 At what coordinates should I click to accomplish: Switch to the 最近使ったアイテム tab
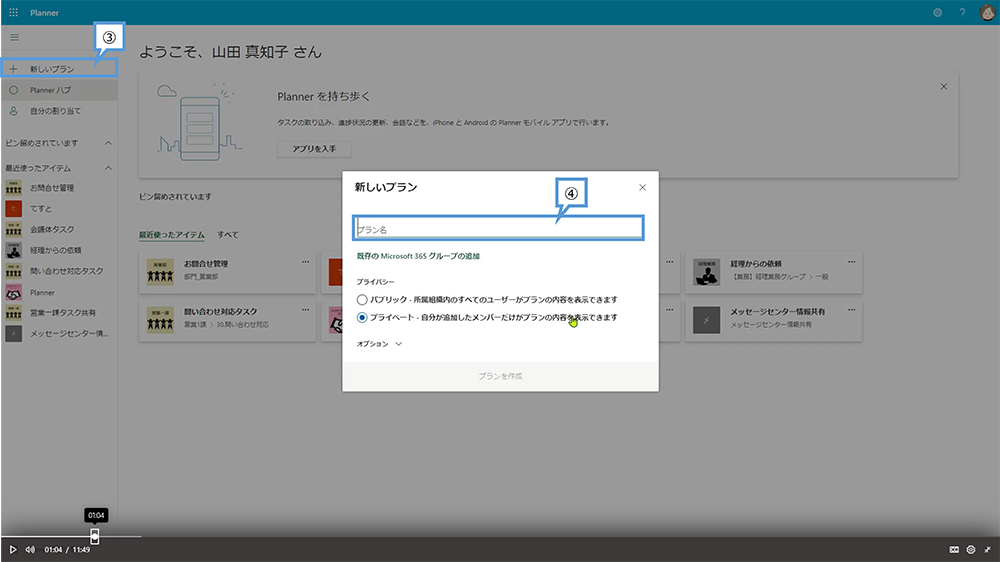(x=172, y=235)
